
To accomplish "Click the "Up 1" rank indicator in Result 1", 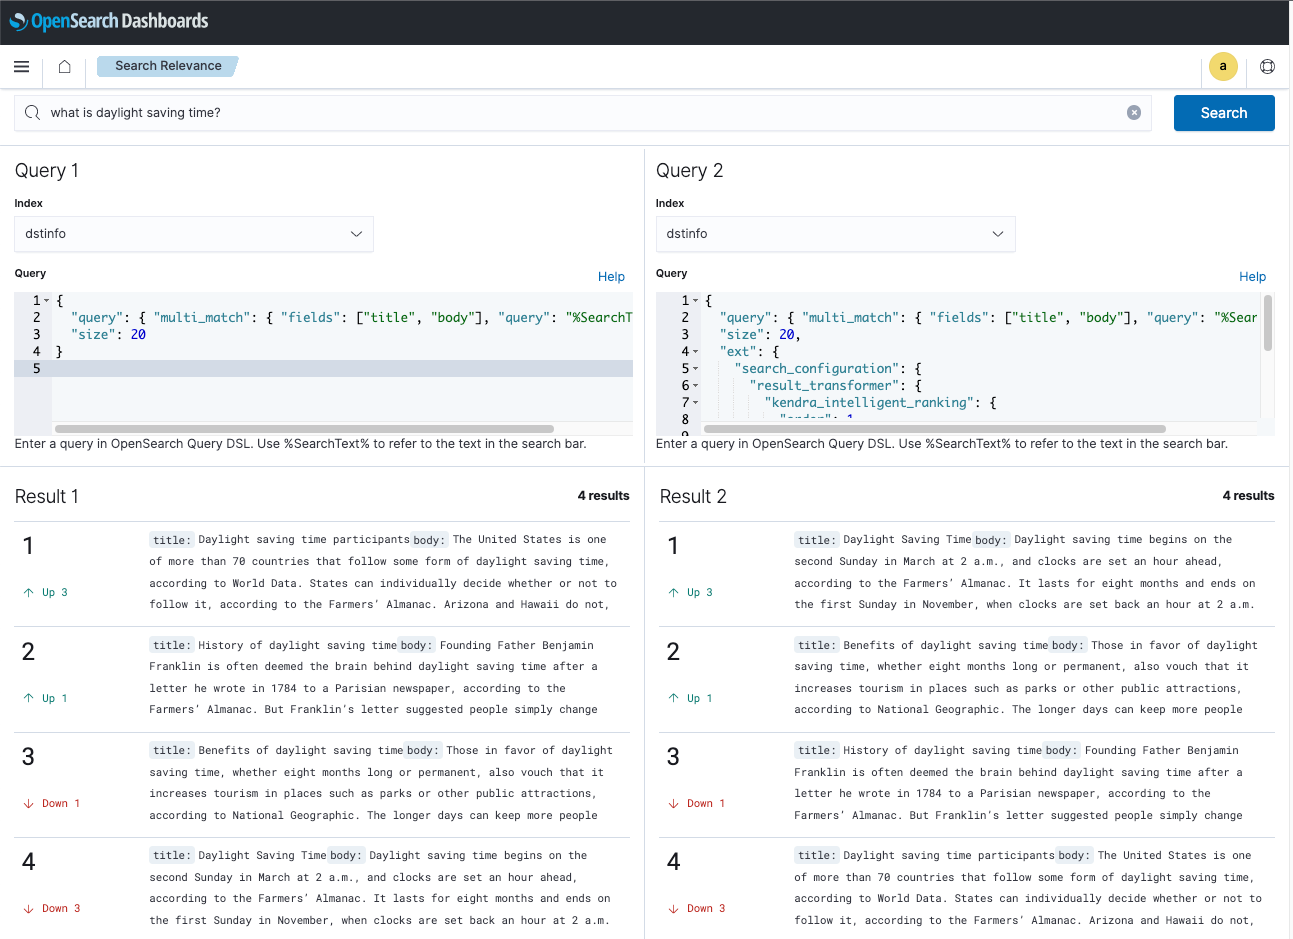I will 46,698.
